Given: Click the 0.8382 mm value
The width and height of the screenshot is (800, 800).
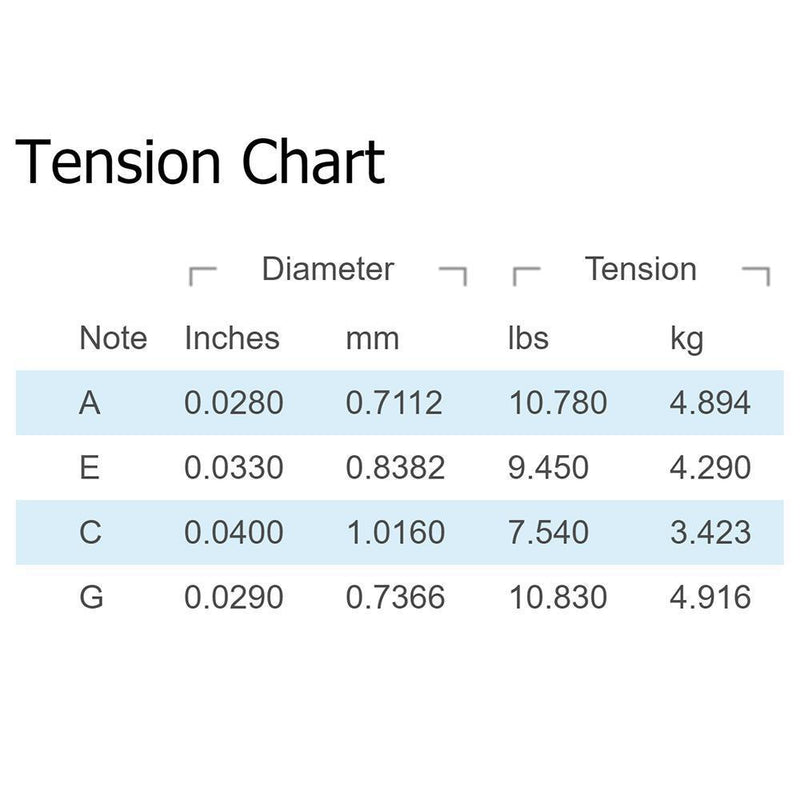Looking at the screenshot, I should [x=395, y=467].
